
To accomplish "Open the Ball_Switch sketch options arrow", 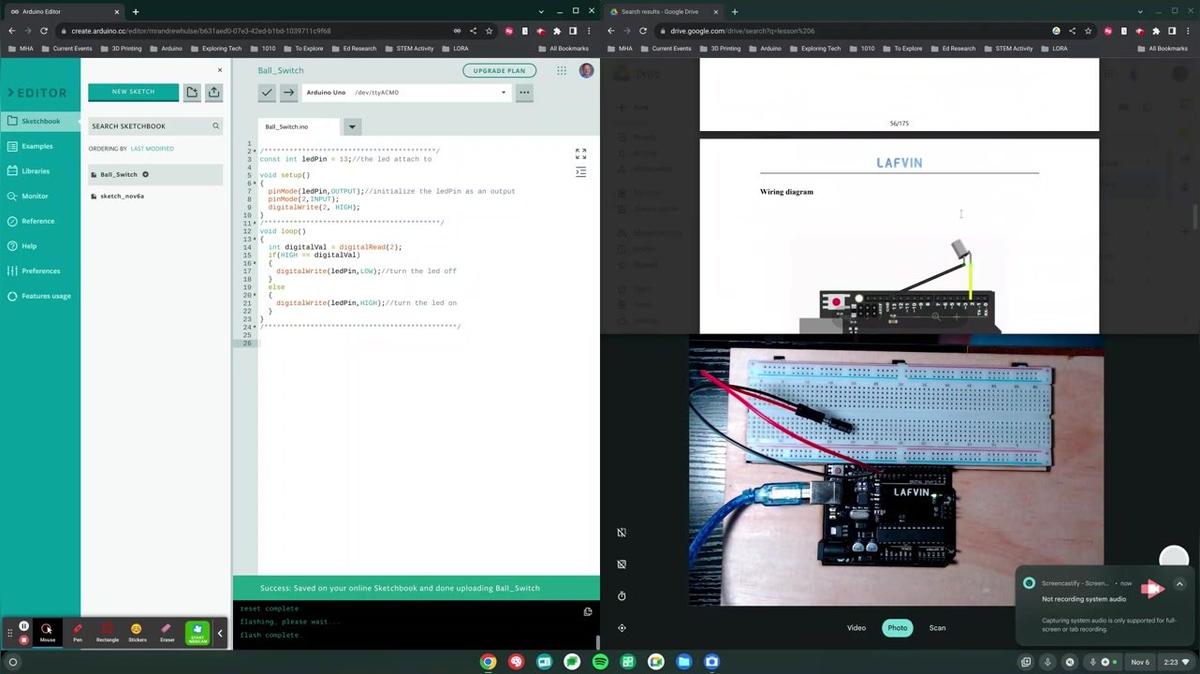I will [146, 174].
